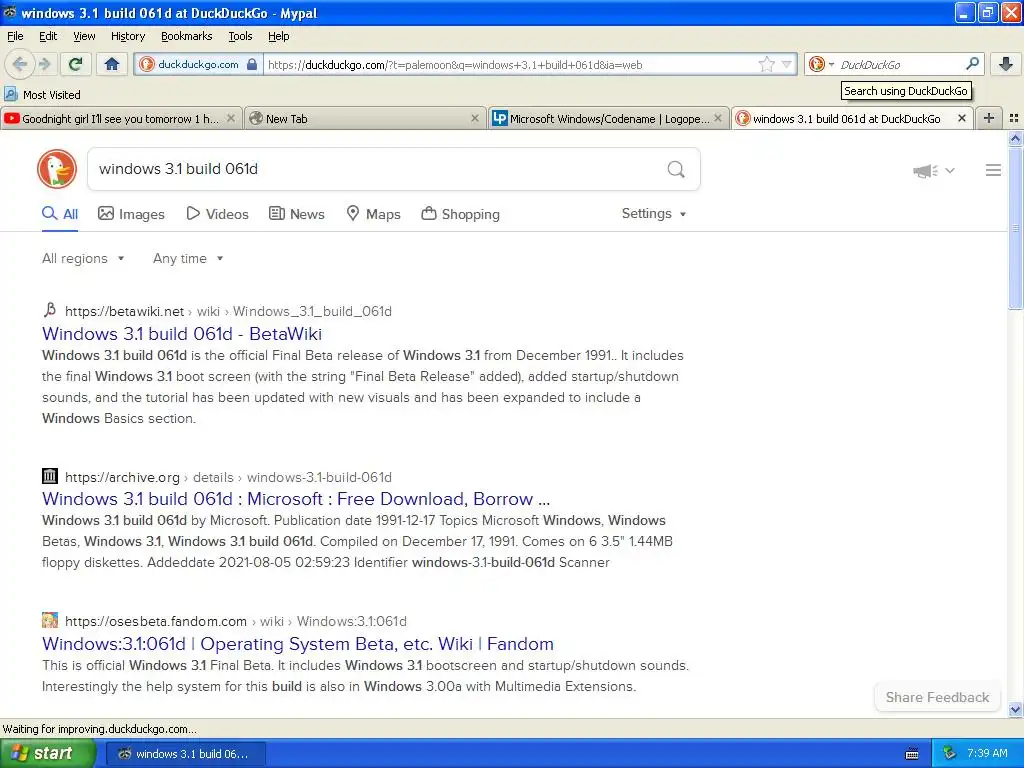Open the File menu
The width and height of the screenshot is (1024, 768).
pyautogui.click(x=15, y=36)
